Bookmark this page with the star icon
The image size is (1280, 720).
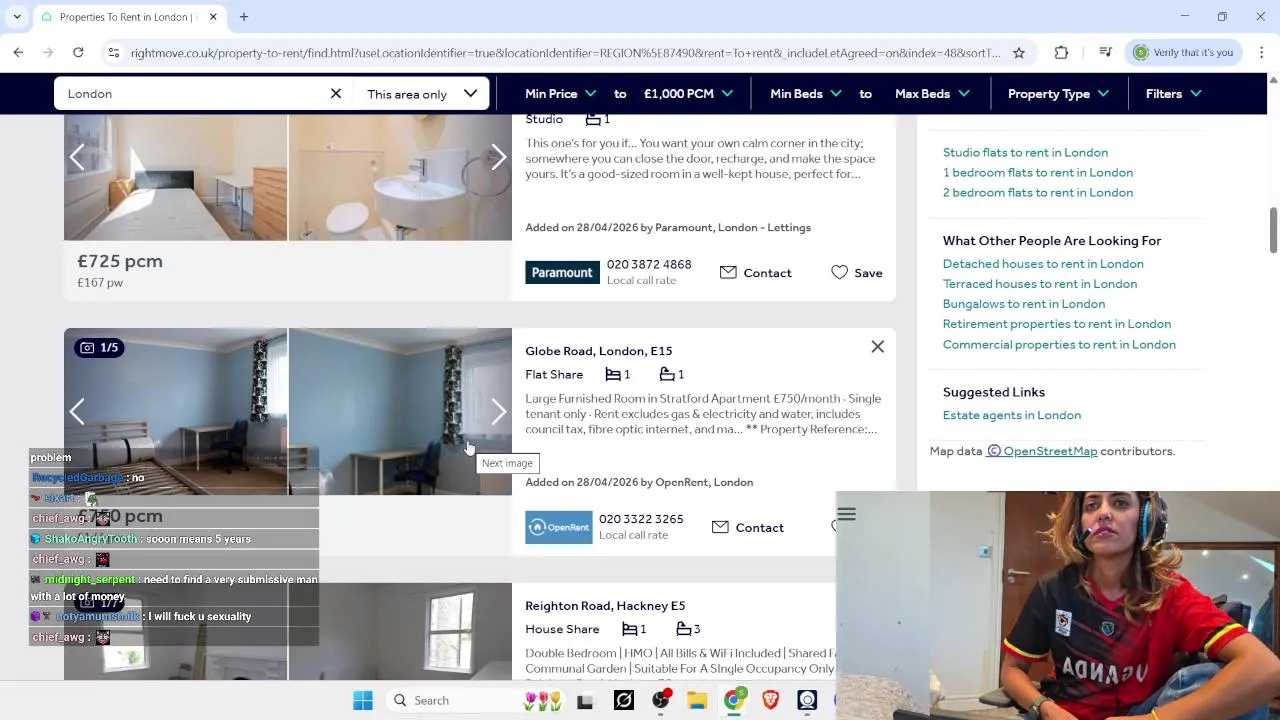click(1019, 53)
